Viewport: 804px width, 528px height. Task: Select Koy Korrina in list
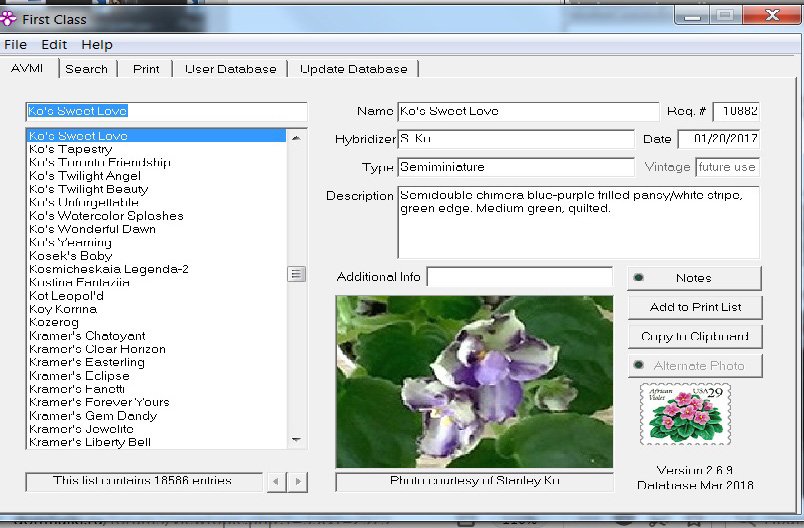(x=156, y=309)
